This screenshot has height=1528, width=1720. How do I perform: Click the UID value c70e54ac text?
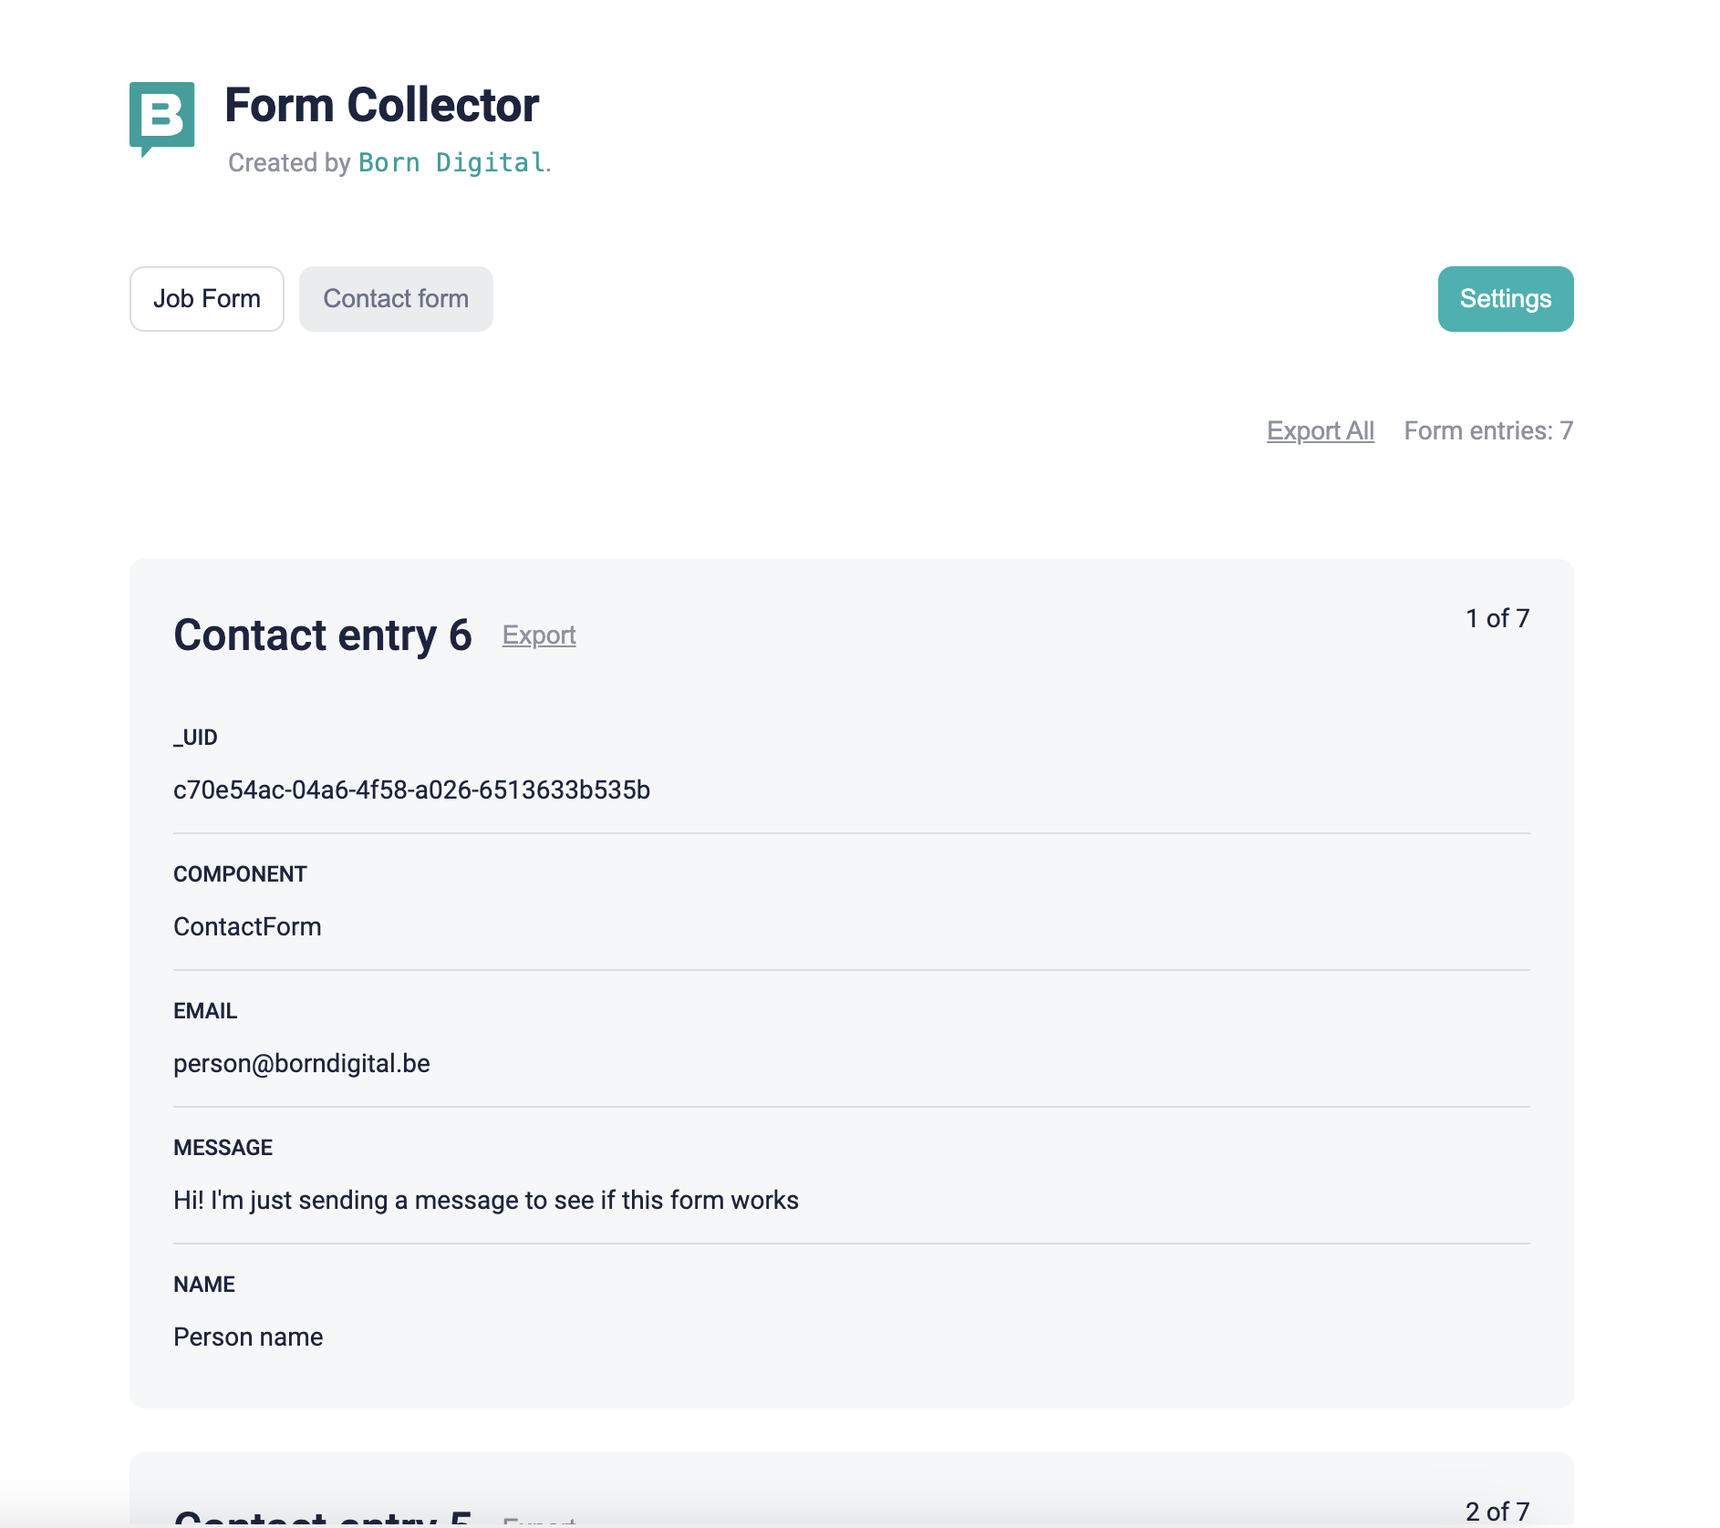click(411, 790)
